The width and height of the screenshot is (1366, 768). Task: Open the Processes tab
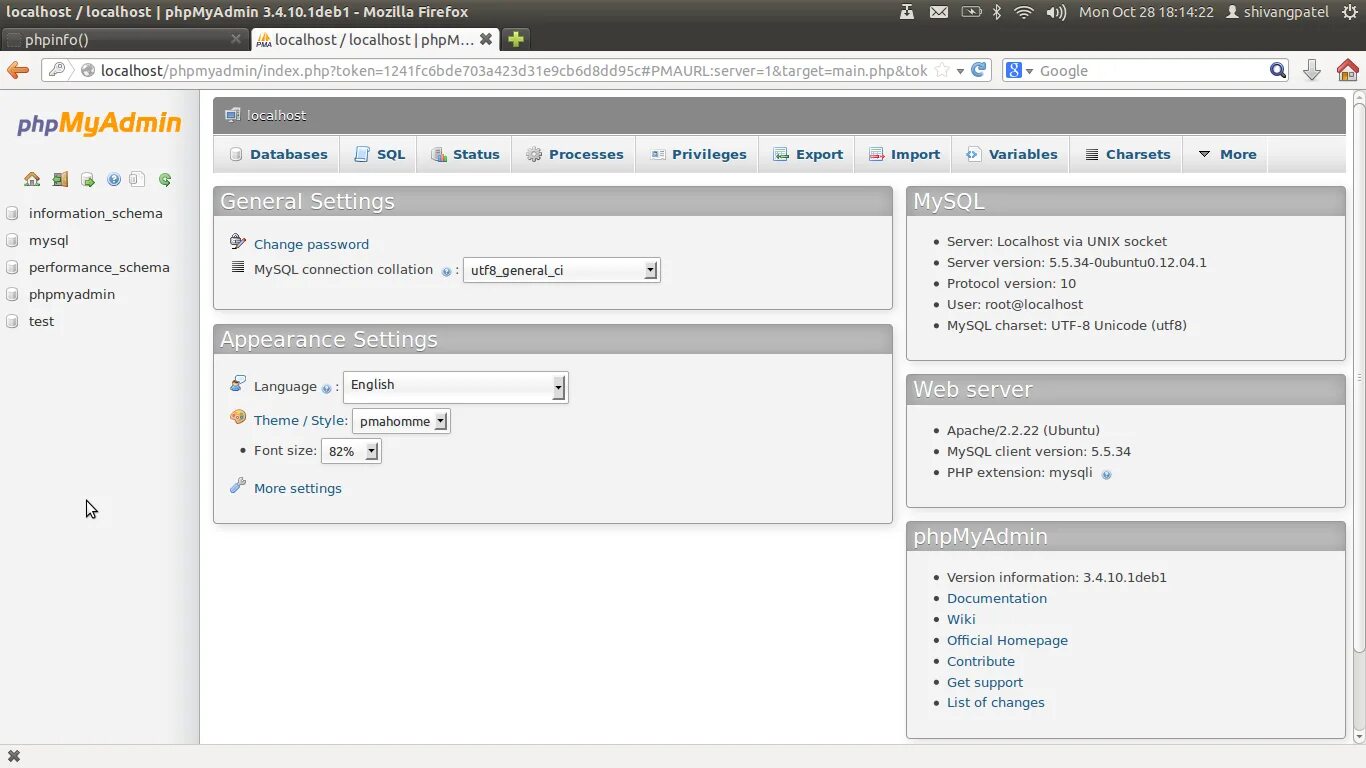coord(574,154)
